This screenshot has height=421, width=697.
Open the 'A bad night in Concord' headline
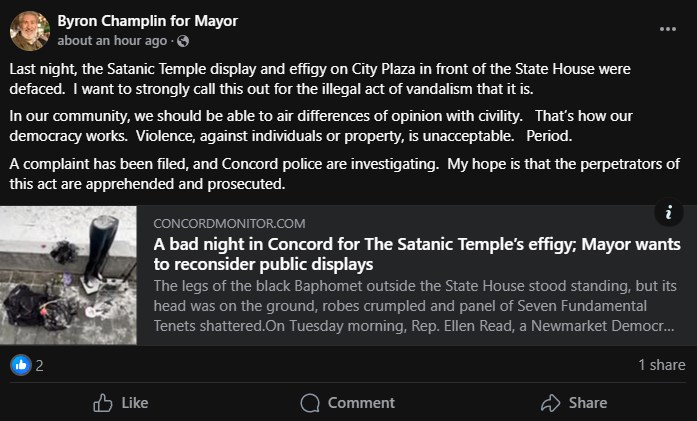(x=417, y=254)
